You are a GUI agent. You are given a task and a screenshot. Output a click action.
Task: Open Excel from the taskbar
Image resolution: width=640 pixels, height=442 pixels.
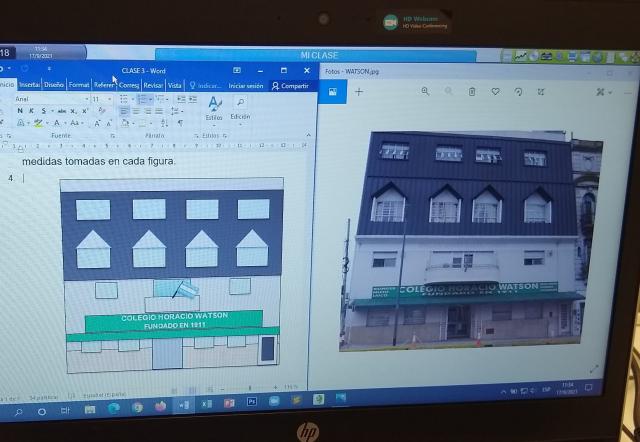pos(207,404)
